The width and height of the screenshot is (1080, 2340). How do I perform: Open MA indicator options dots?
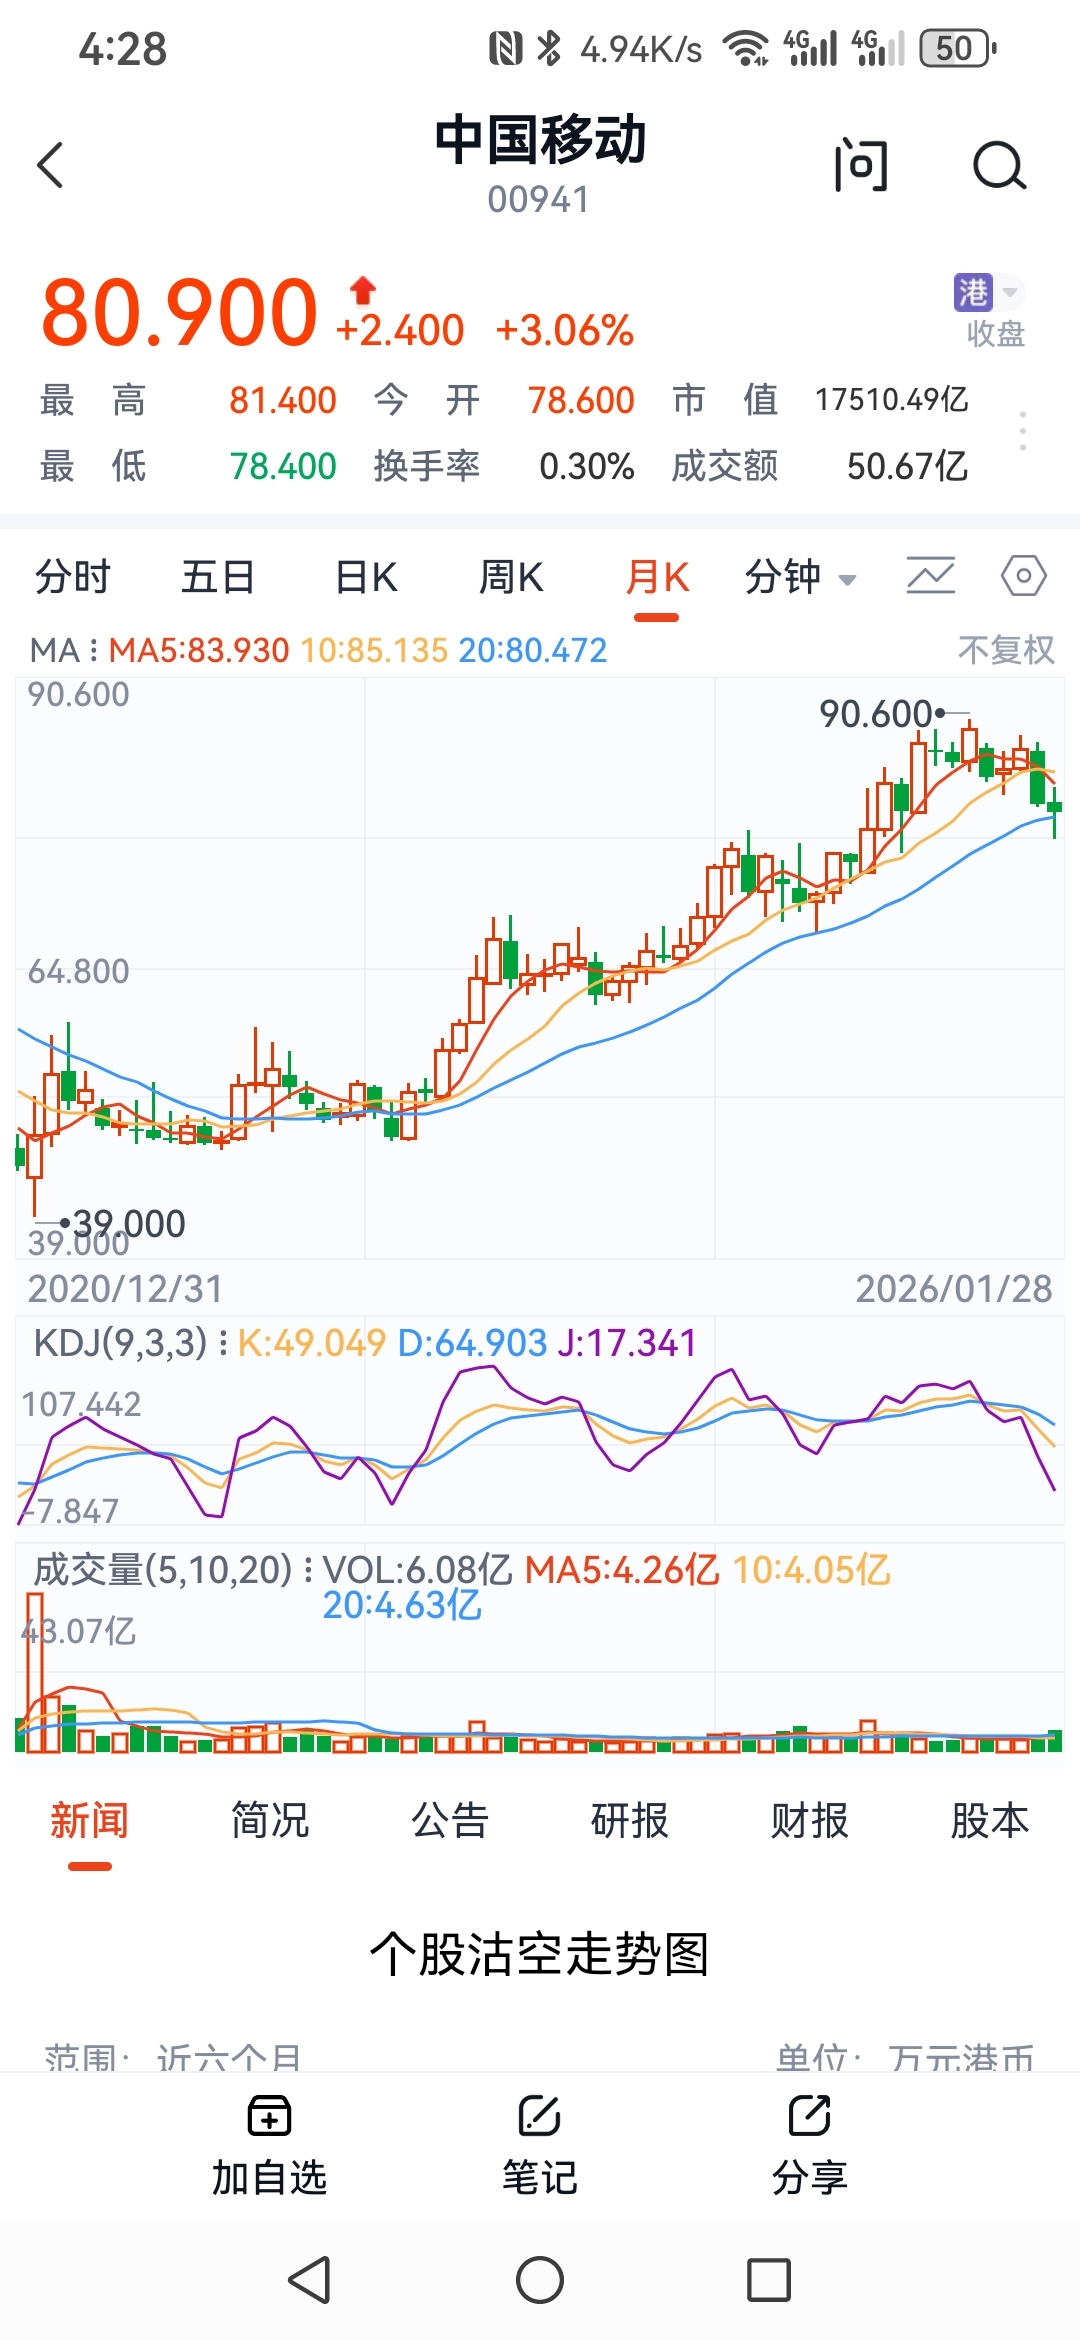click(94, 650)
